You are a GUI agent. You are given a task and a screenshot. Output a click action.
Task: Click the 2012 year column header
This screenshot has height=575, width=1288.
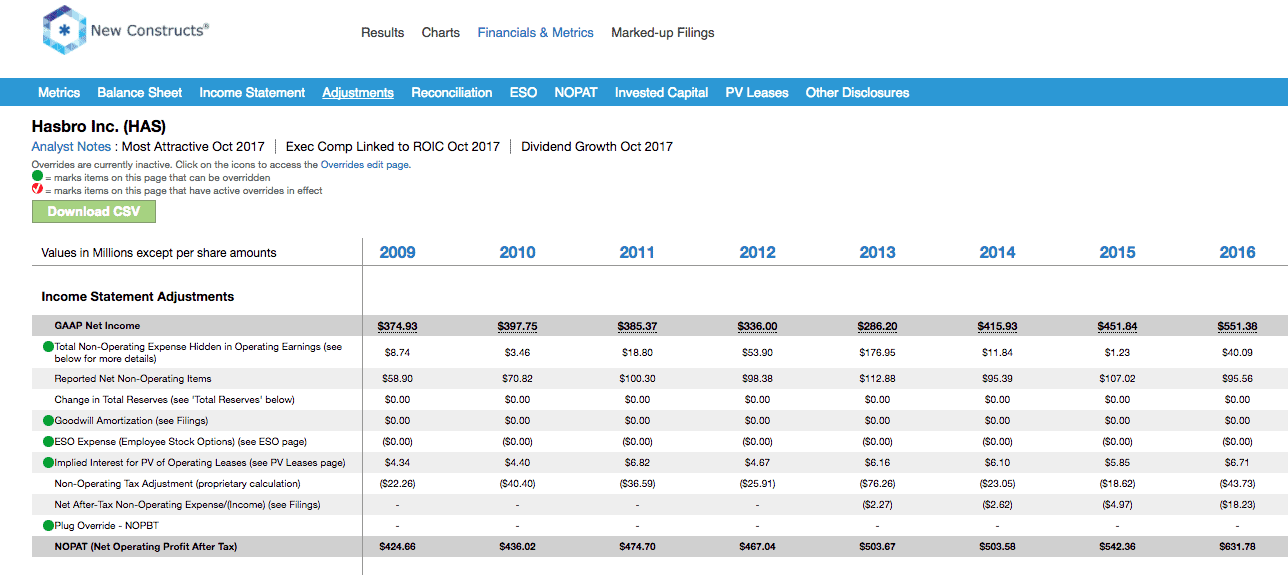pos(758,252)
